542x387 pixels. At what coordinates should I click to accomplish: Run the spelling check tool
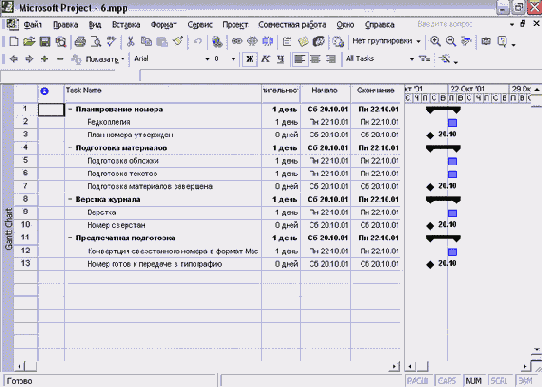(x=111, y=42)
